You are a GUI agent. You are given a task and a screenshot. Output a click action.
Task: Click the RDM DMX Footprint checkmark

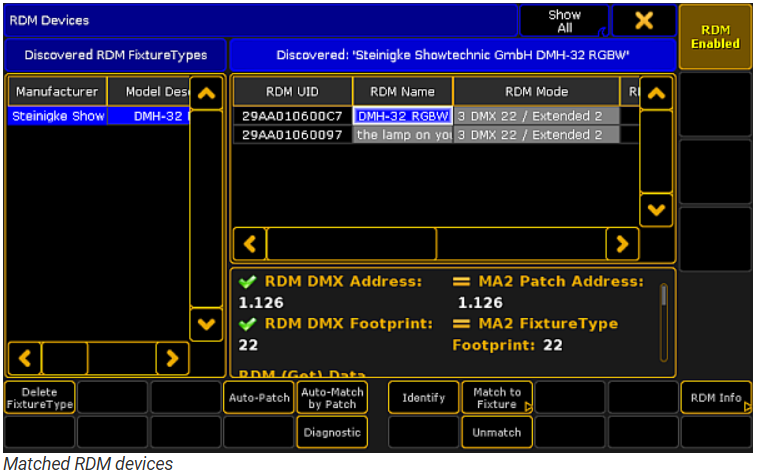coord(248,323)
